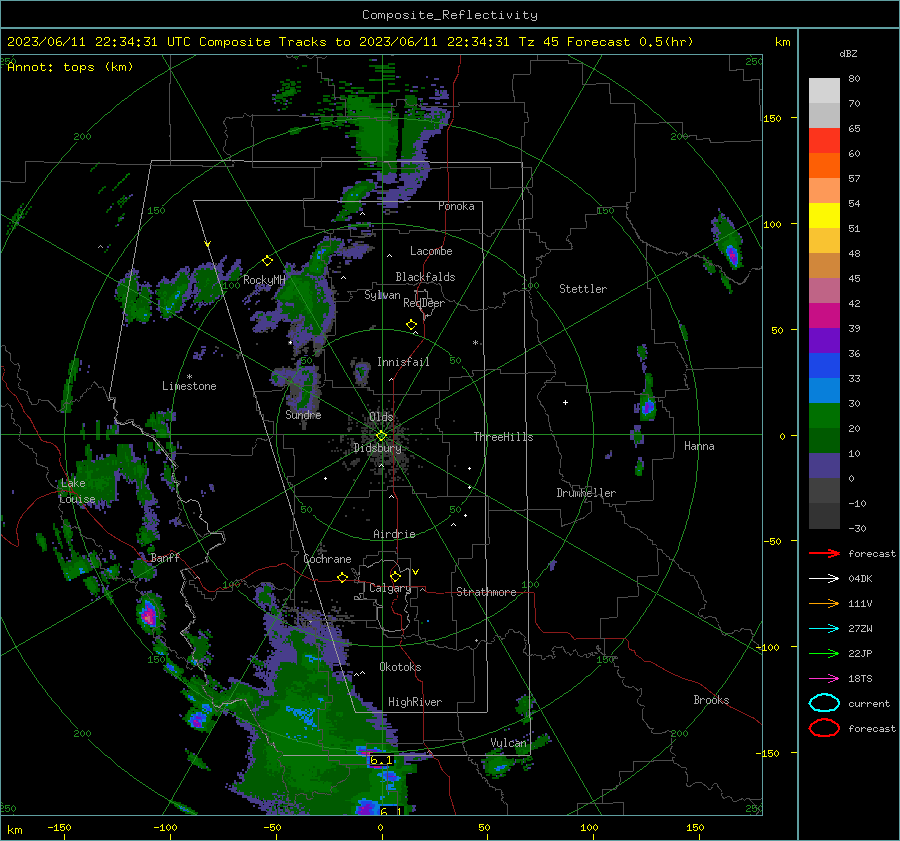Click the ThreeHills city label
This screenshot has width=900, height=841.
tap(503, 437)
